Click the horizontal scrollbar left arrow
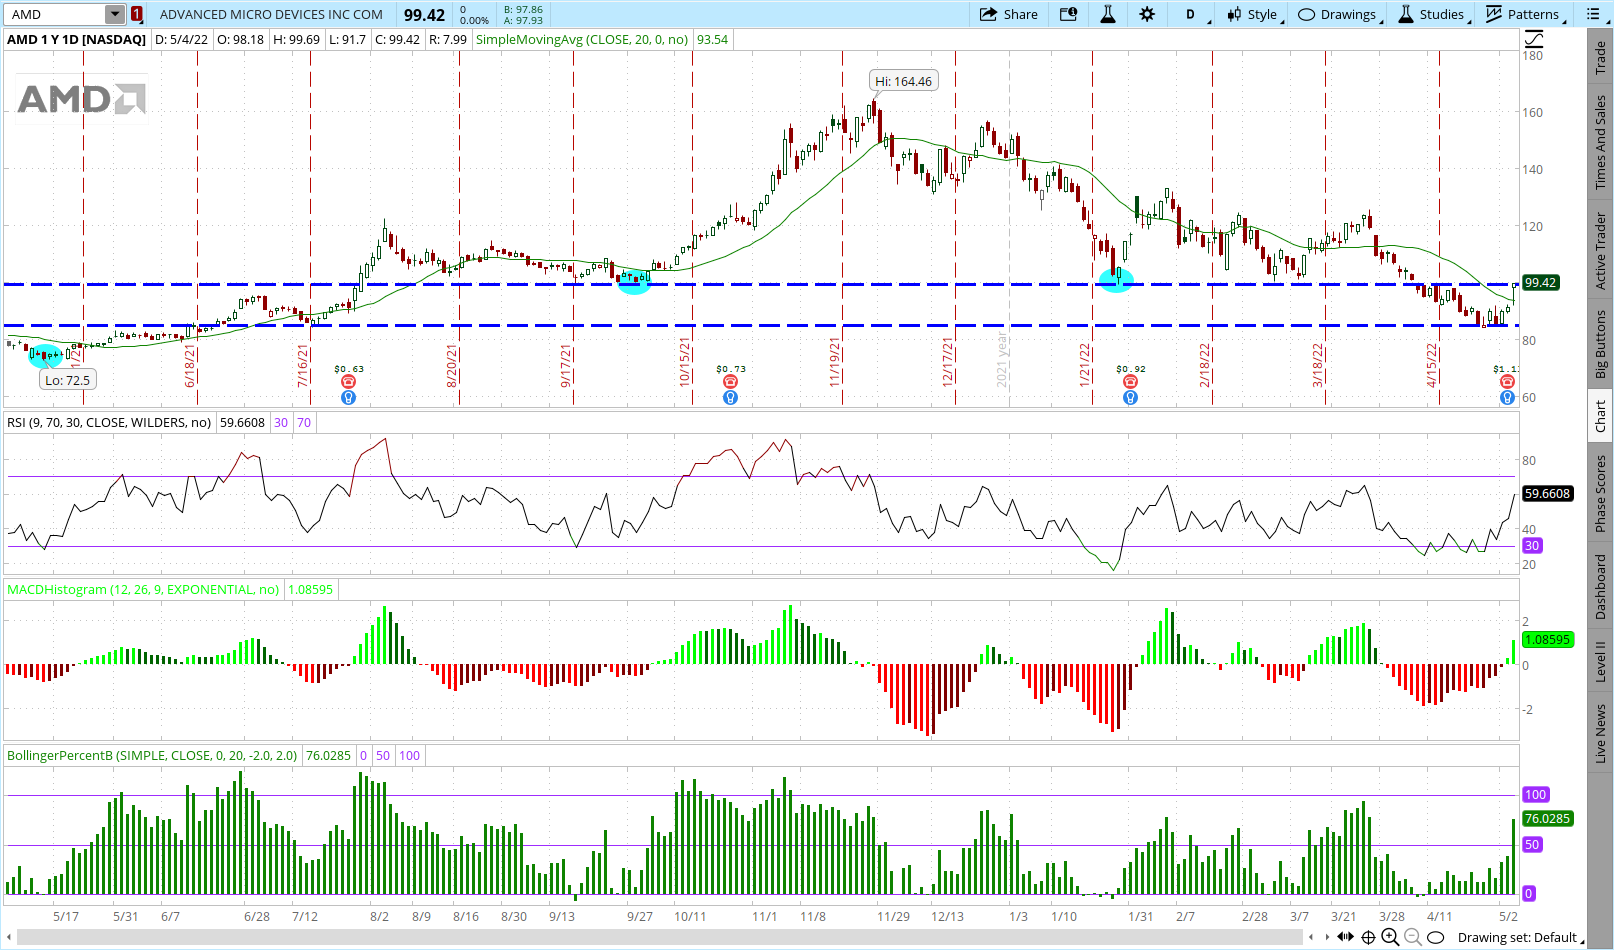The width and height of the screenshot is (1614, 950). tap(11, 937)
